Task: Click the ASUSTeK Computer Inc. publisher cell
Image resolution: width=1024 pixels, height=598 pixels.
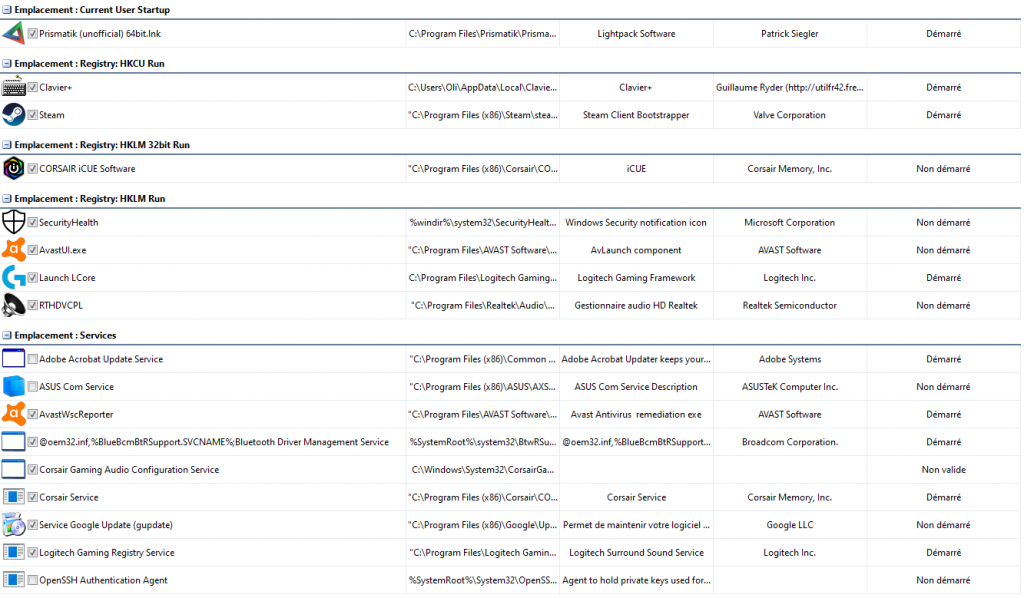Action: coord(790,386)
